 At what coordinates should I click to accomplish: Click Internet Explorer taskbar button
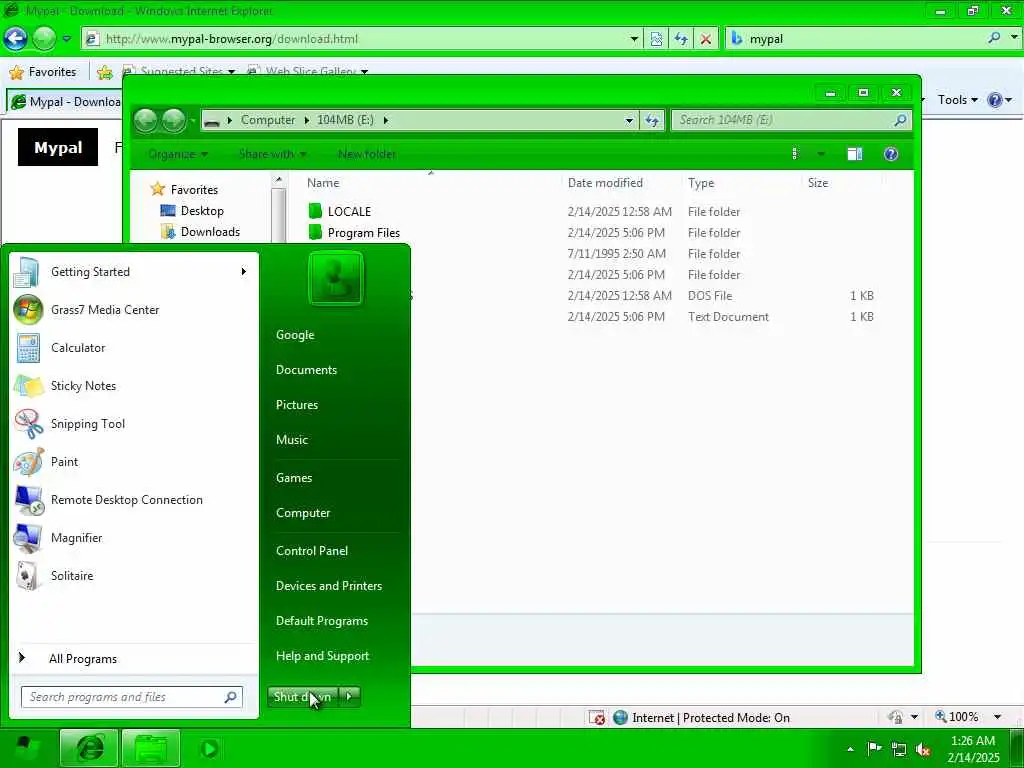point(89,748)
